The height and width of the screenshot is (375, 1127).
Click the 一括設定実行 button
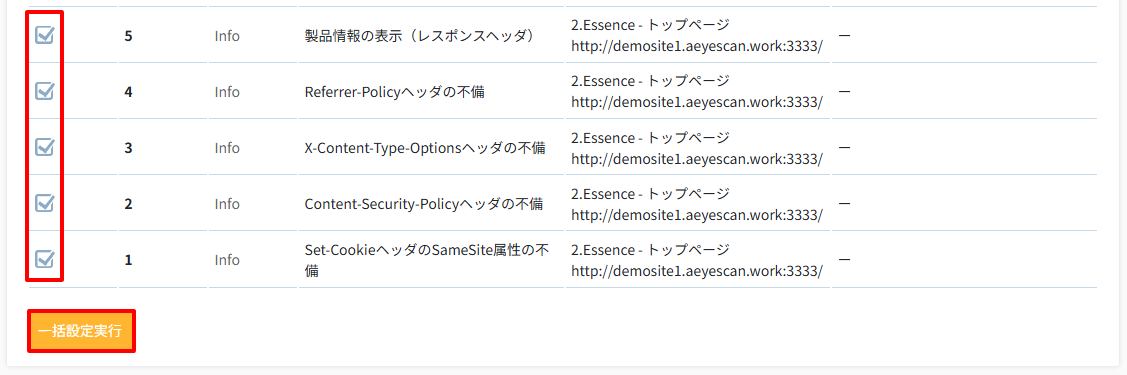coord(80,331)
